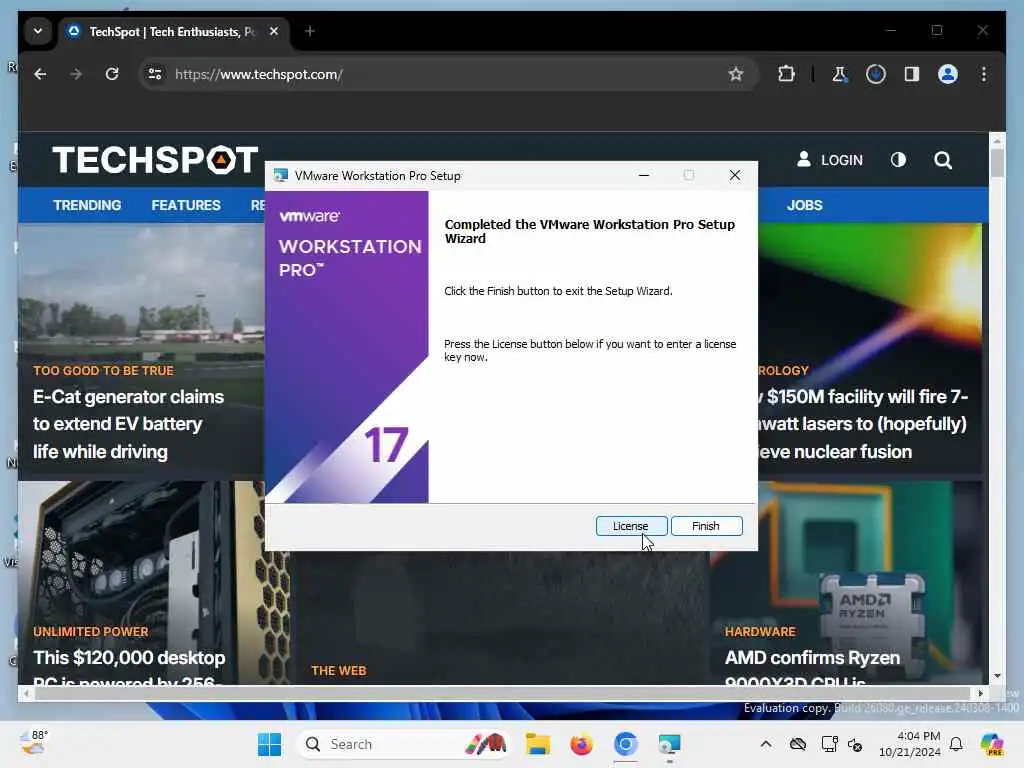Expand the tab search dropdown arrow
Image resolution: width=1024 pixels, height=768 pixels.
click(38, 31)
